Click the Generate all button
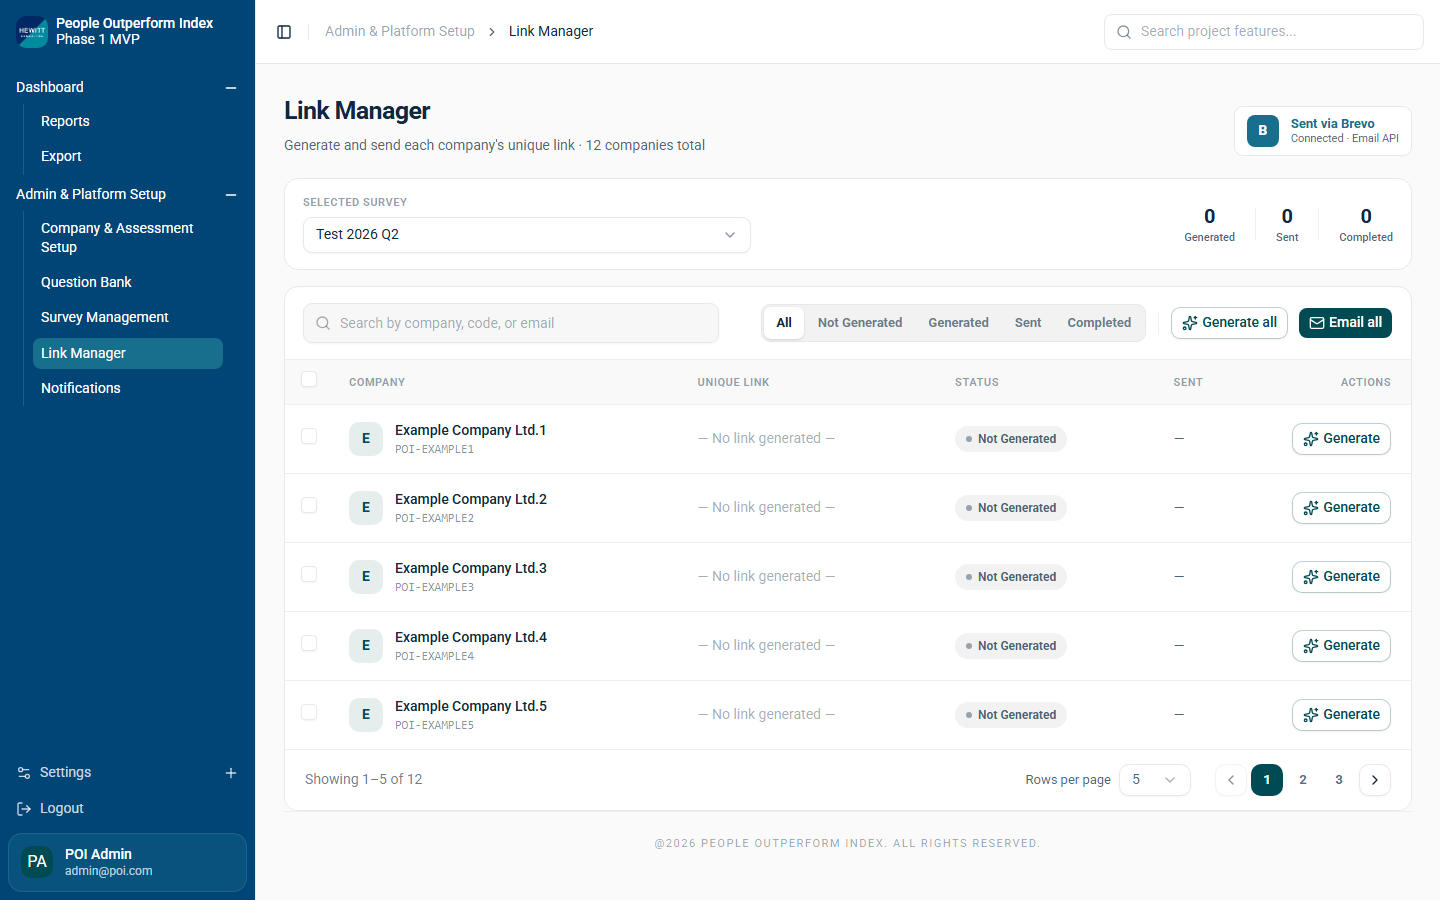The height and width of the screenshot is (900, 1440). point(1229,323)
